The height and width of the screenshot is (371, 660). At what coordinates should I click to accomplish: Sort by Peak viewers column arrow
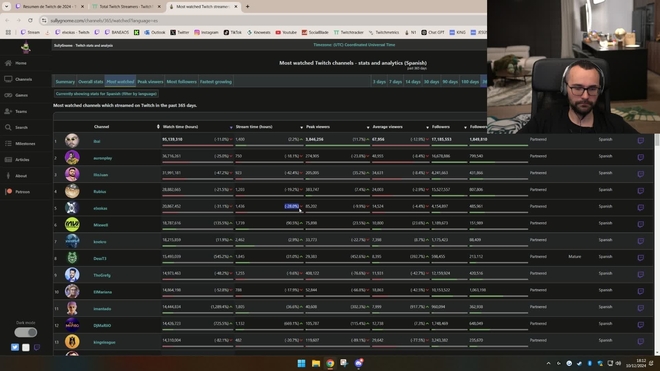click(367, 127)
